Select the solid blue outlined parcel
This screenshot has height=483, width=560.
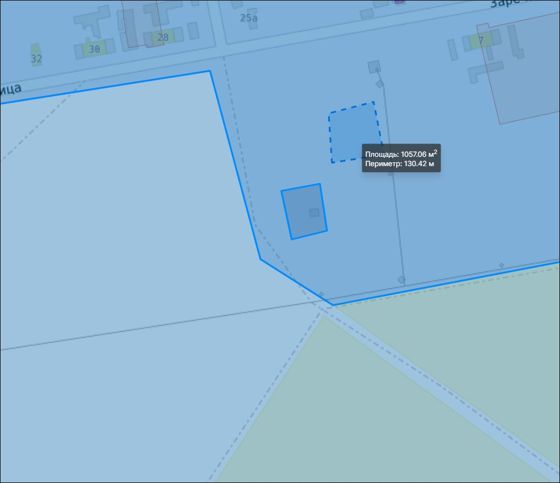point(304,211)
